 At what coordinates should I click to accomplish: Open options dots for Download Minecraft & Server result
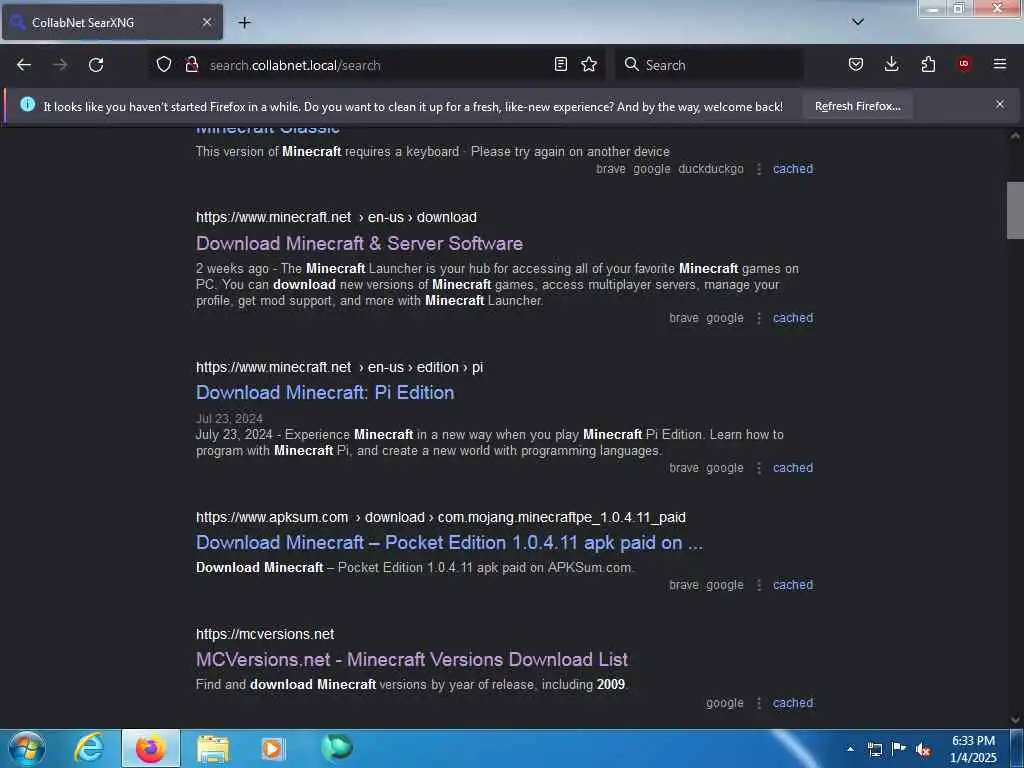point(759,318)
